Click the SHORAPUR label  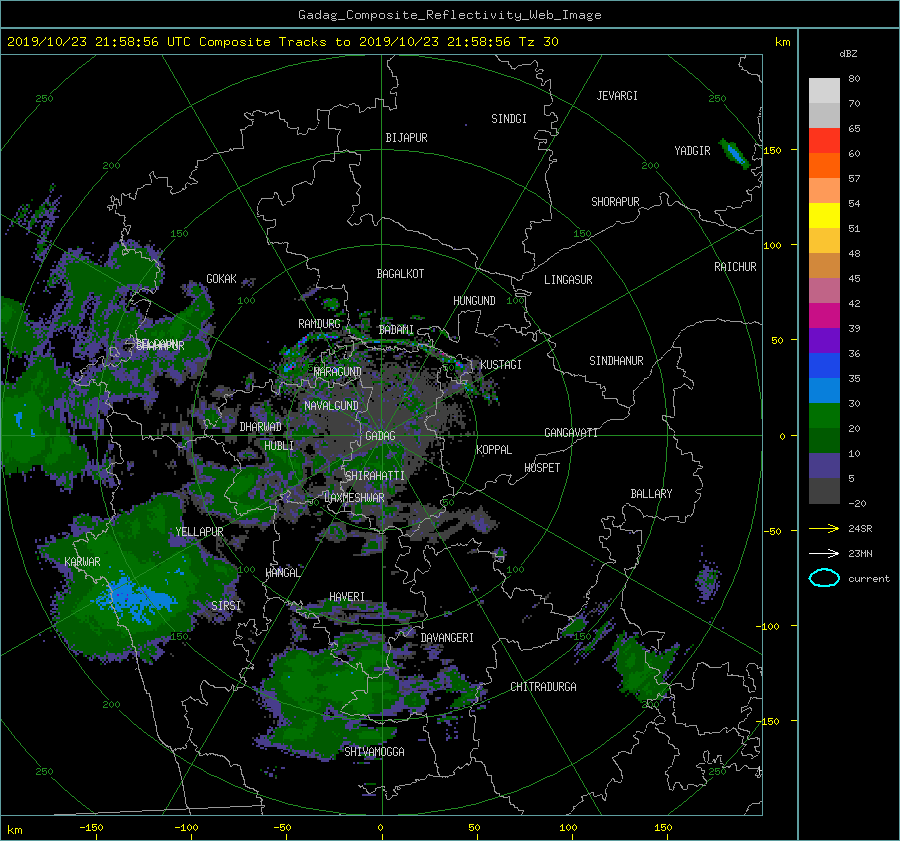[x=615, y=202]
